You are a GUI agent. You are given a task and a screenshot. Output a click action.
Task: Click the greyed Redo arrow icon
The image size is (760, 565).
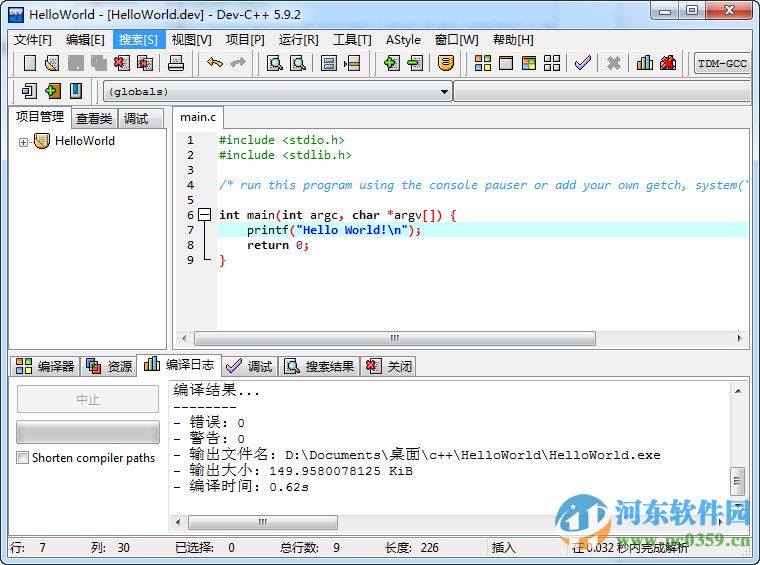(x=238, y=63)
